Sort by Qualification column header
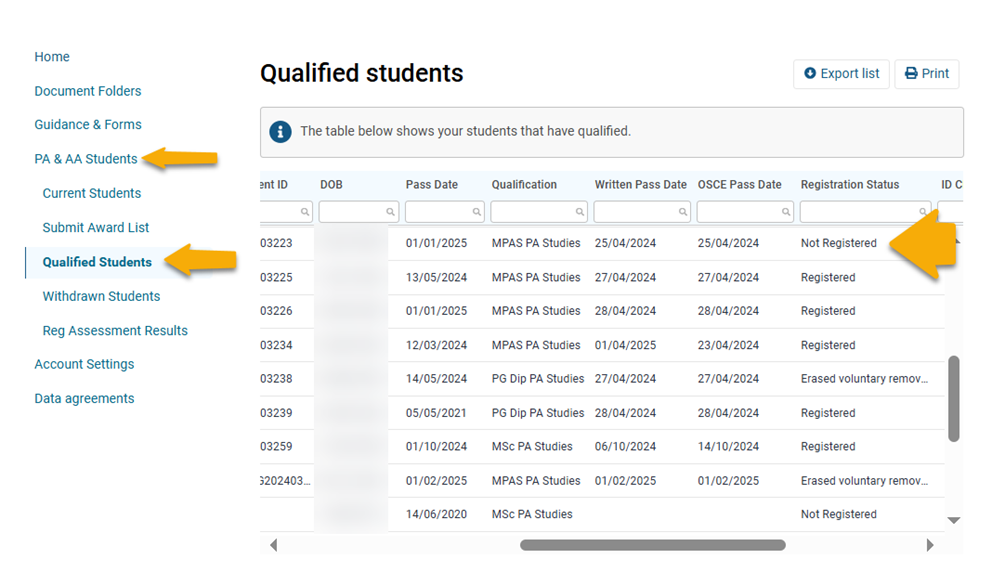992x572 pixels. [524, 185]
